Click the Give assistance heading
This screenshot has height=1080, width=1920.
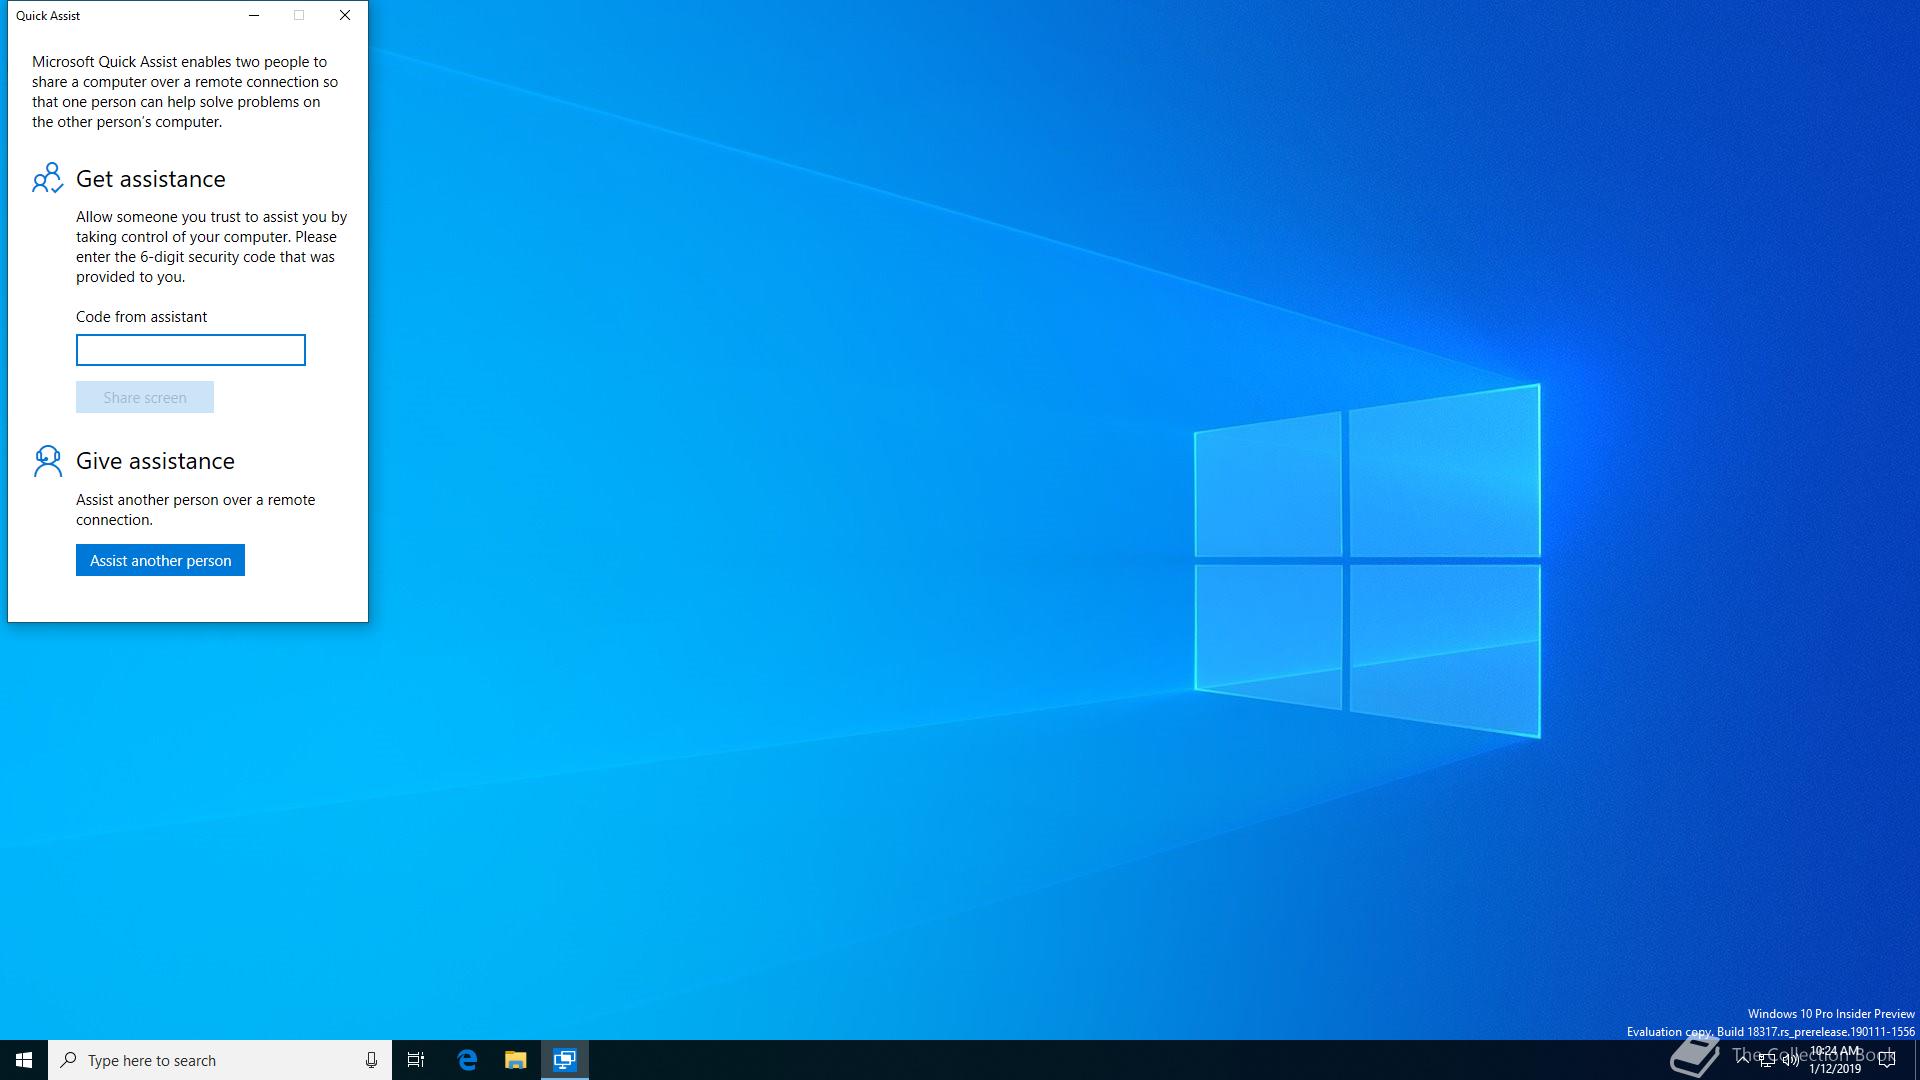[155, 461]
